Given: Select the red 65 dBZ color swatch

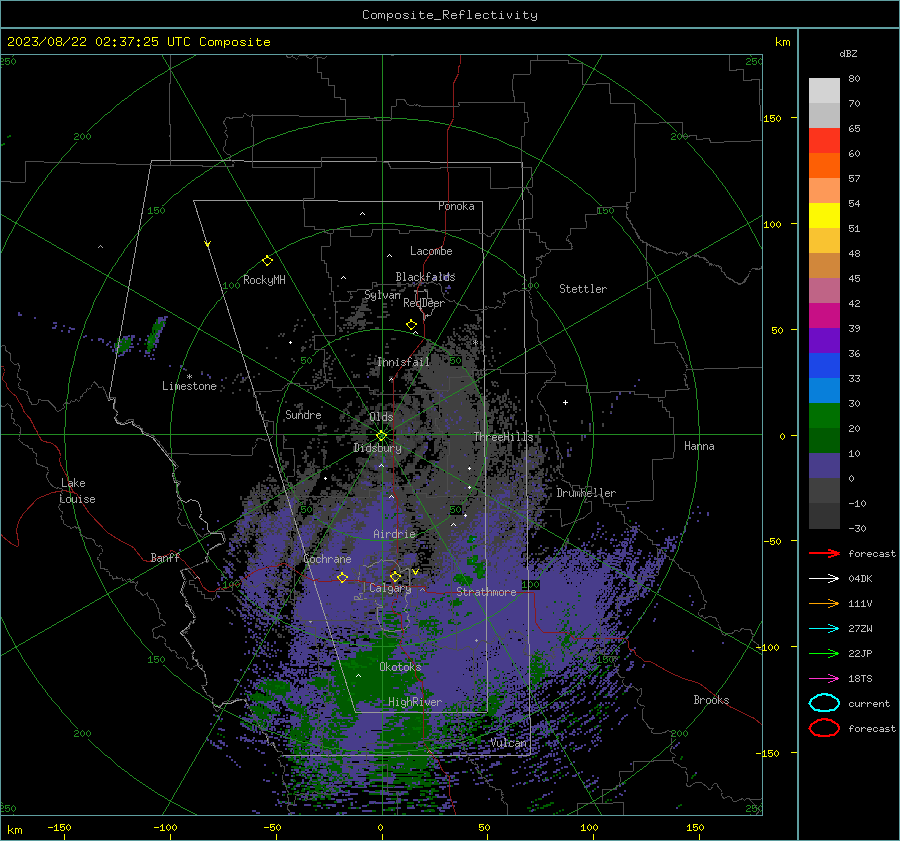Looking at the screenshot, I should pos(824,140).
